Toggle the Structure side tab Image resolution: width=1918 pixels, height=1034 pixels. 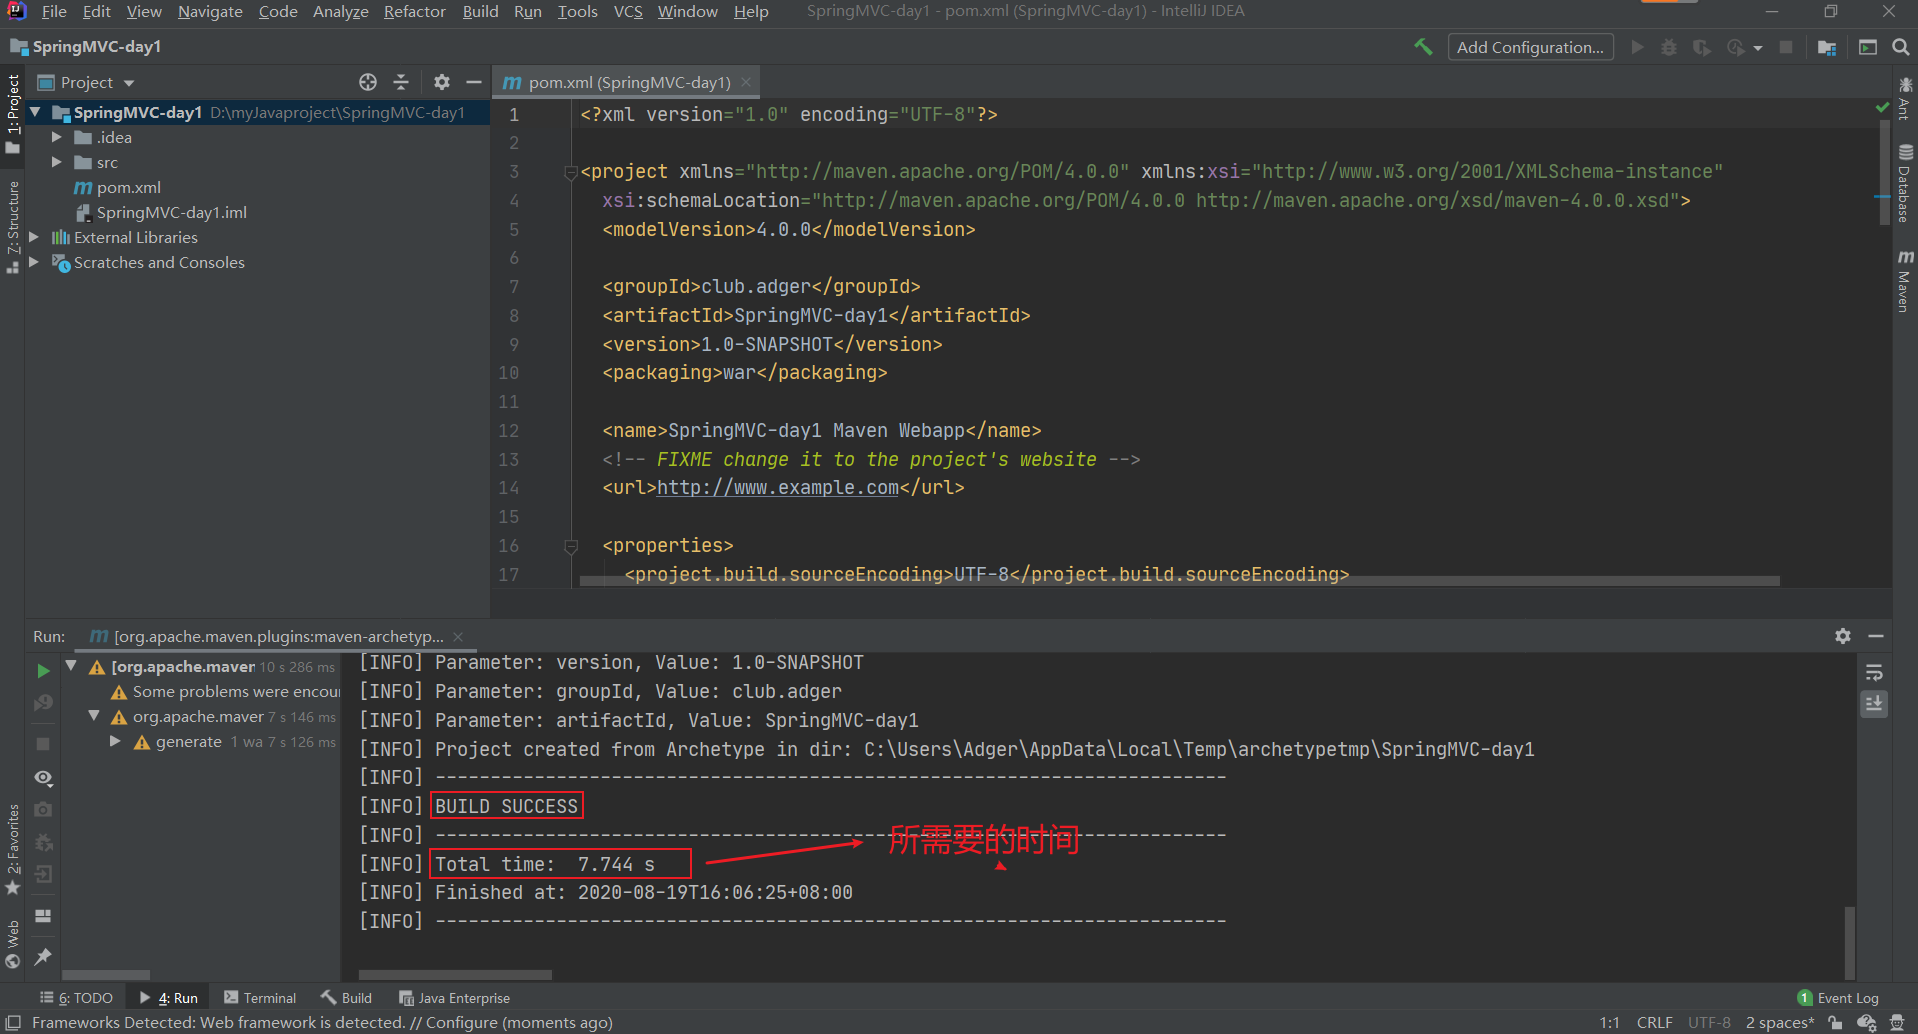click(x=13, y=227)
